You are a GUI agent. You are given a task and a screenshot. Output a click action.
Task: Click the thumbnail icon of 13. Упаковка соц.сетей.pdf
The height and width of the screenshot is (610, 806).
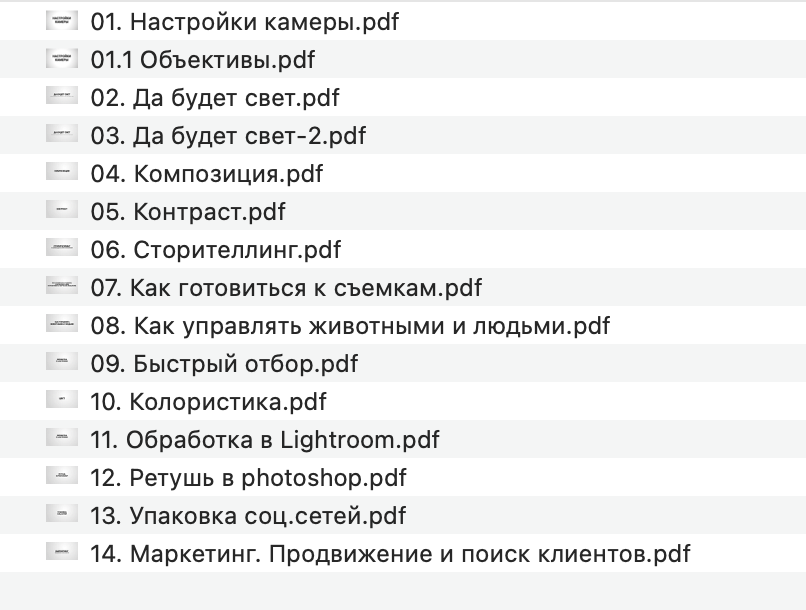[x=62, y=515]
